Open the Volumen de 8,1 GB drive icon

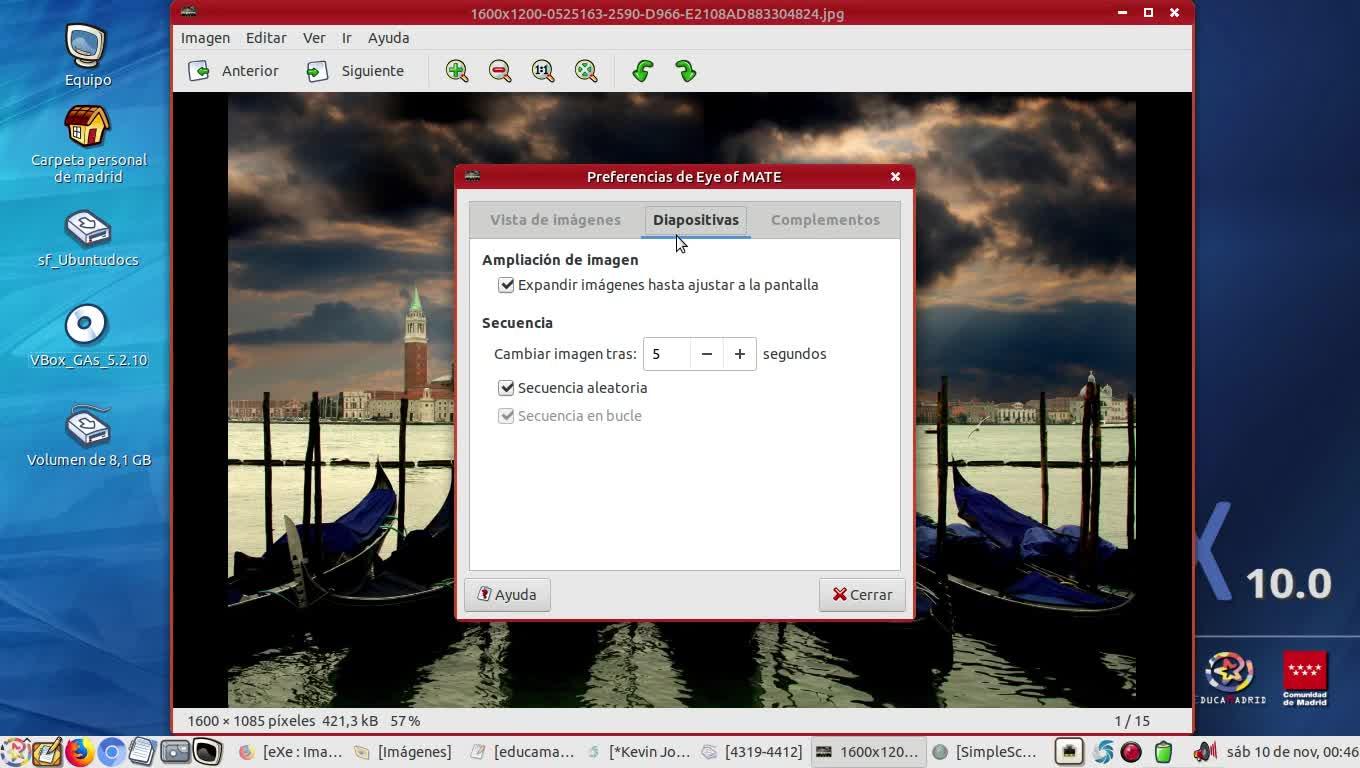coord(88,436)
